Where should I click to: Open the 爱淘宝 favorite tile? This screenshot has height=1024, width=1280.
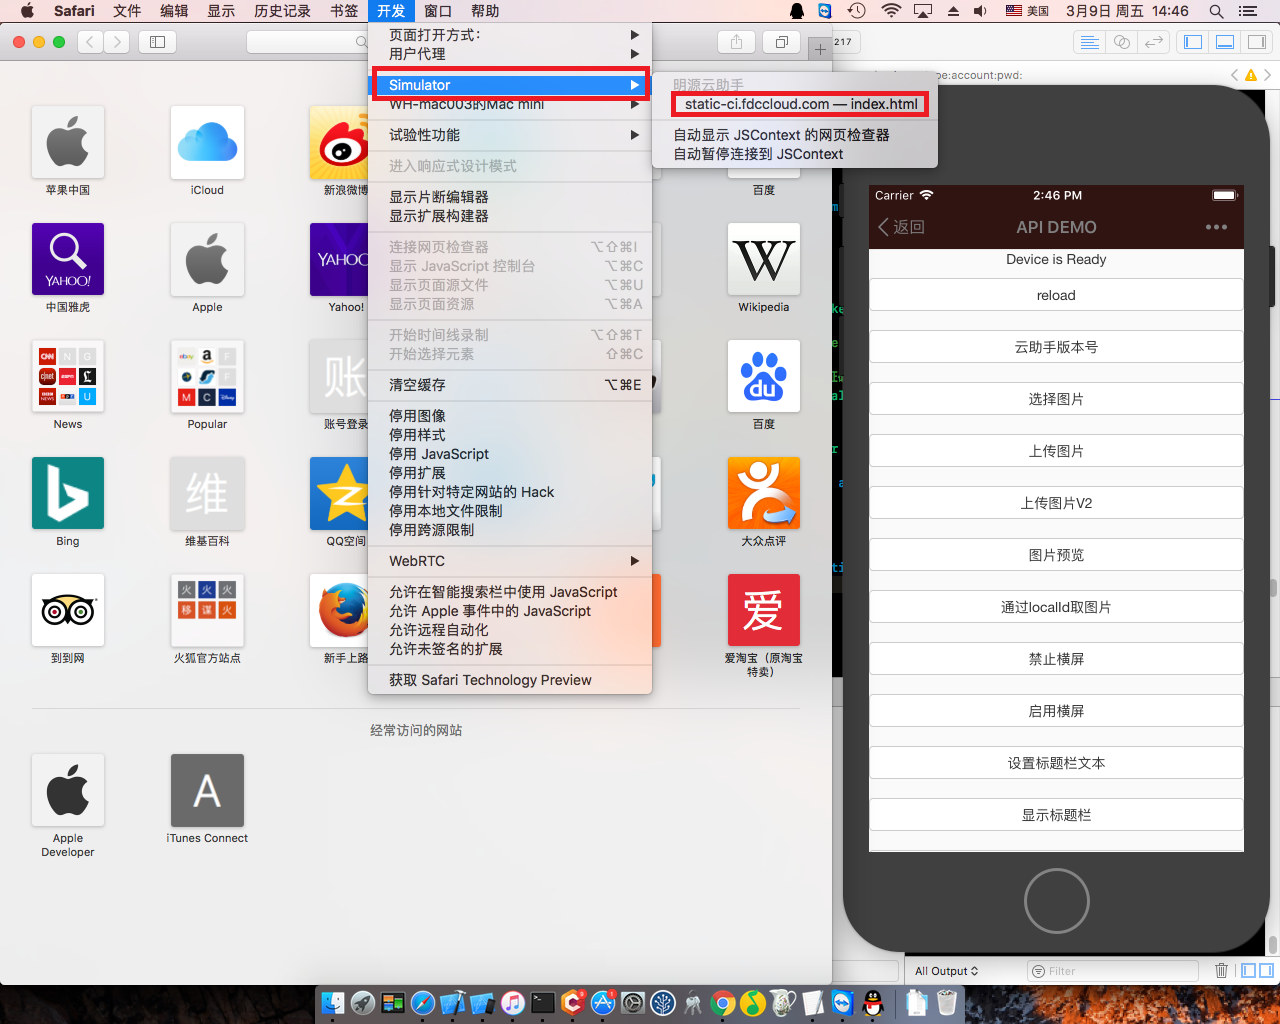coord(764,610)
